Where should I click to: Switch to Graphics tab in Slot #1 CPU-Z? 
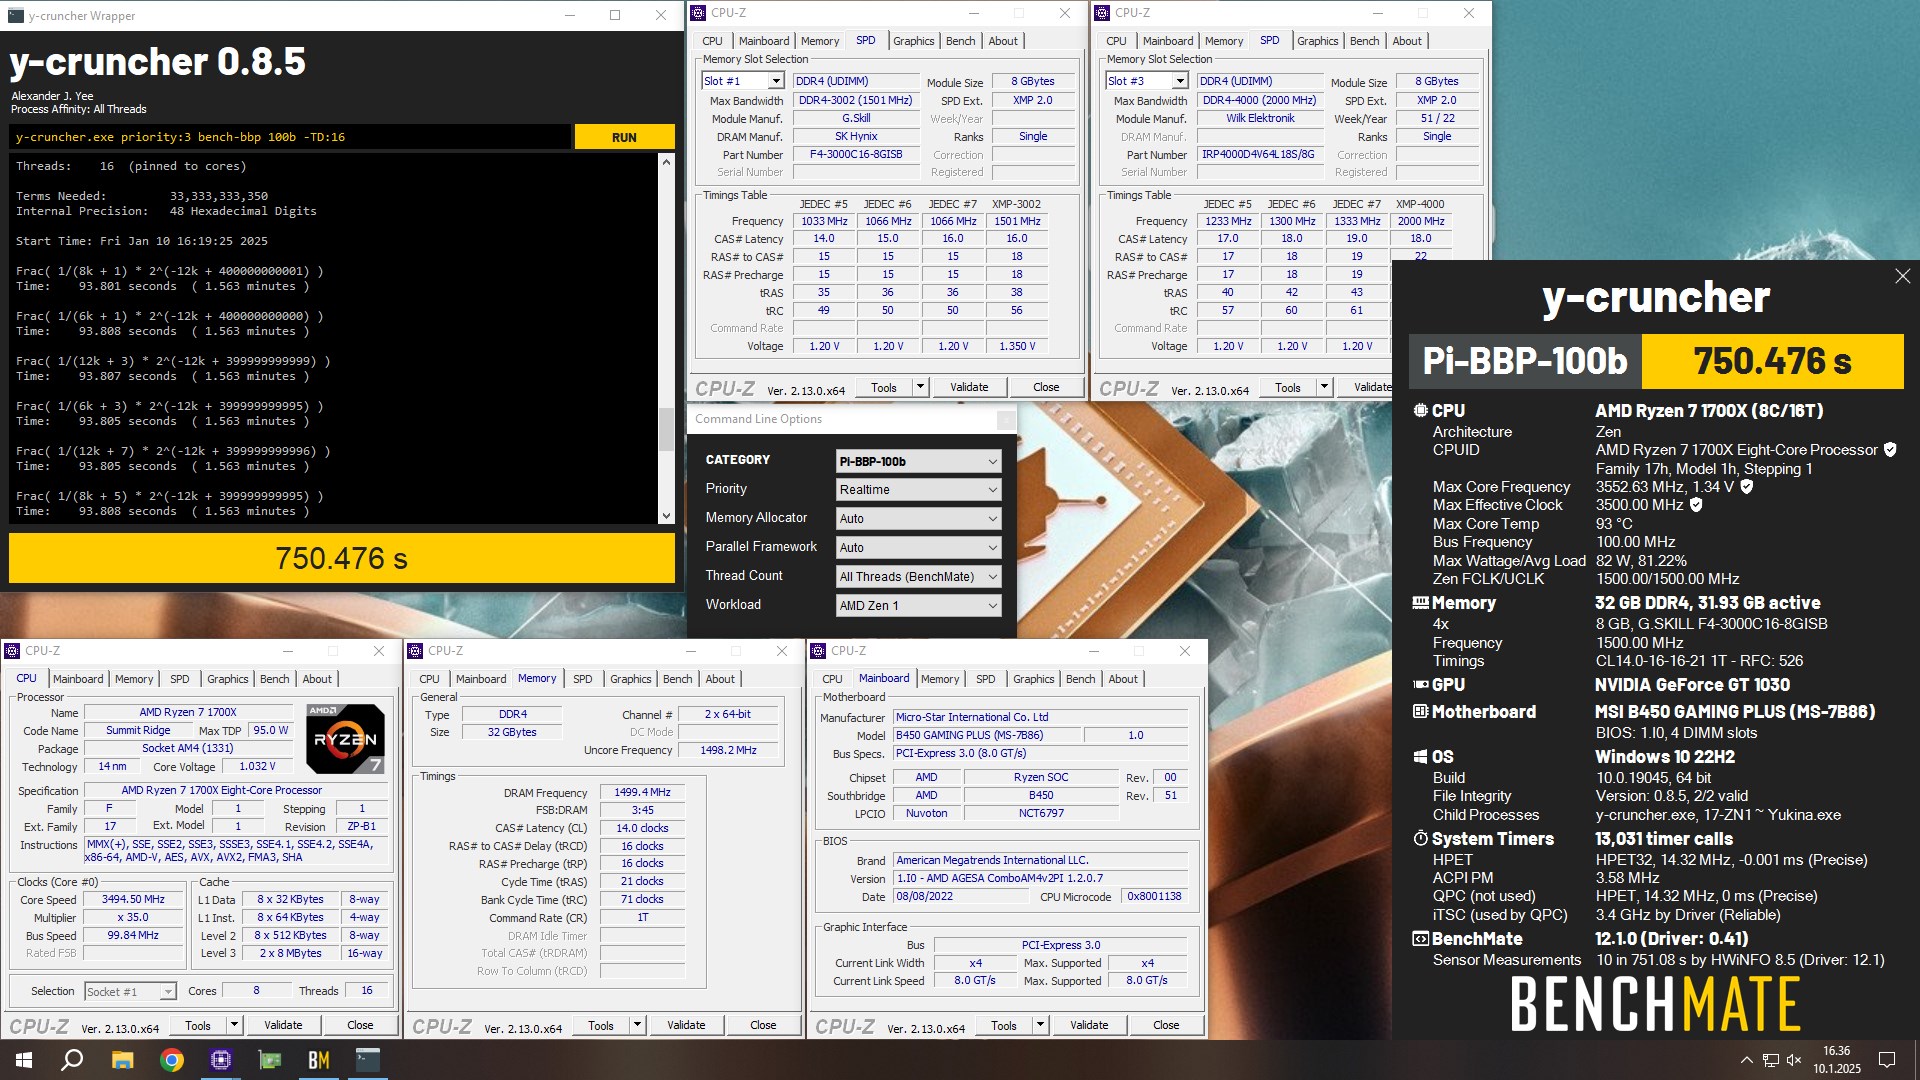click(913, 41)
